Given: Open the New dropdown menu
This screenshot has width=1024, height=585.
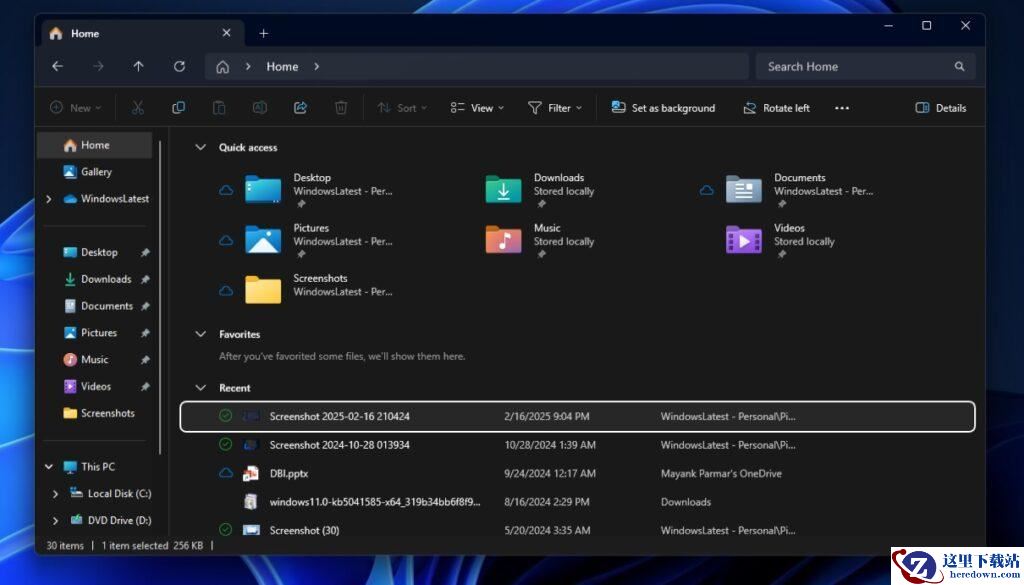Looking at the screenshot, I should tap(76, 108).
